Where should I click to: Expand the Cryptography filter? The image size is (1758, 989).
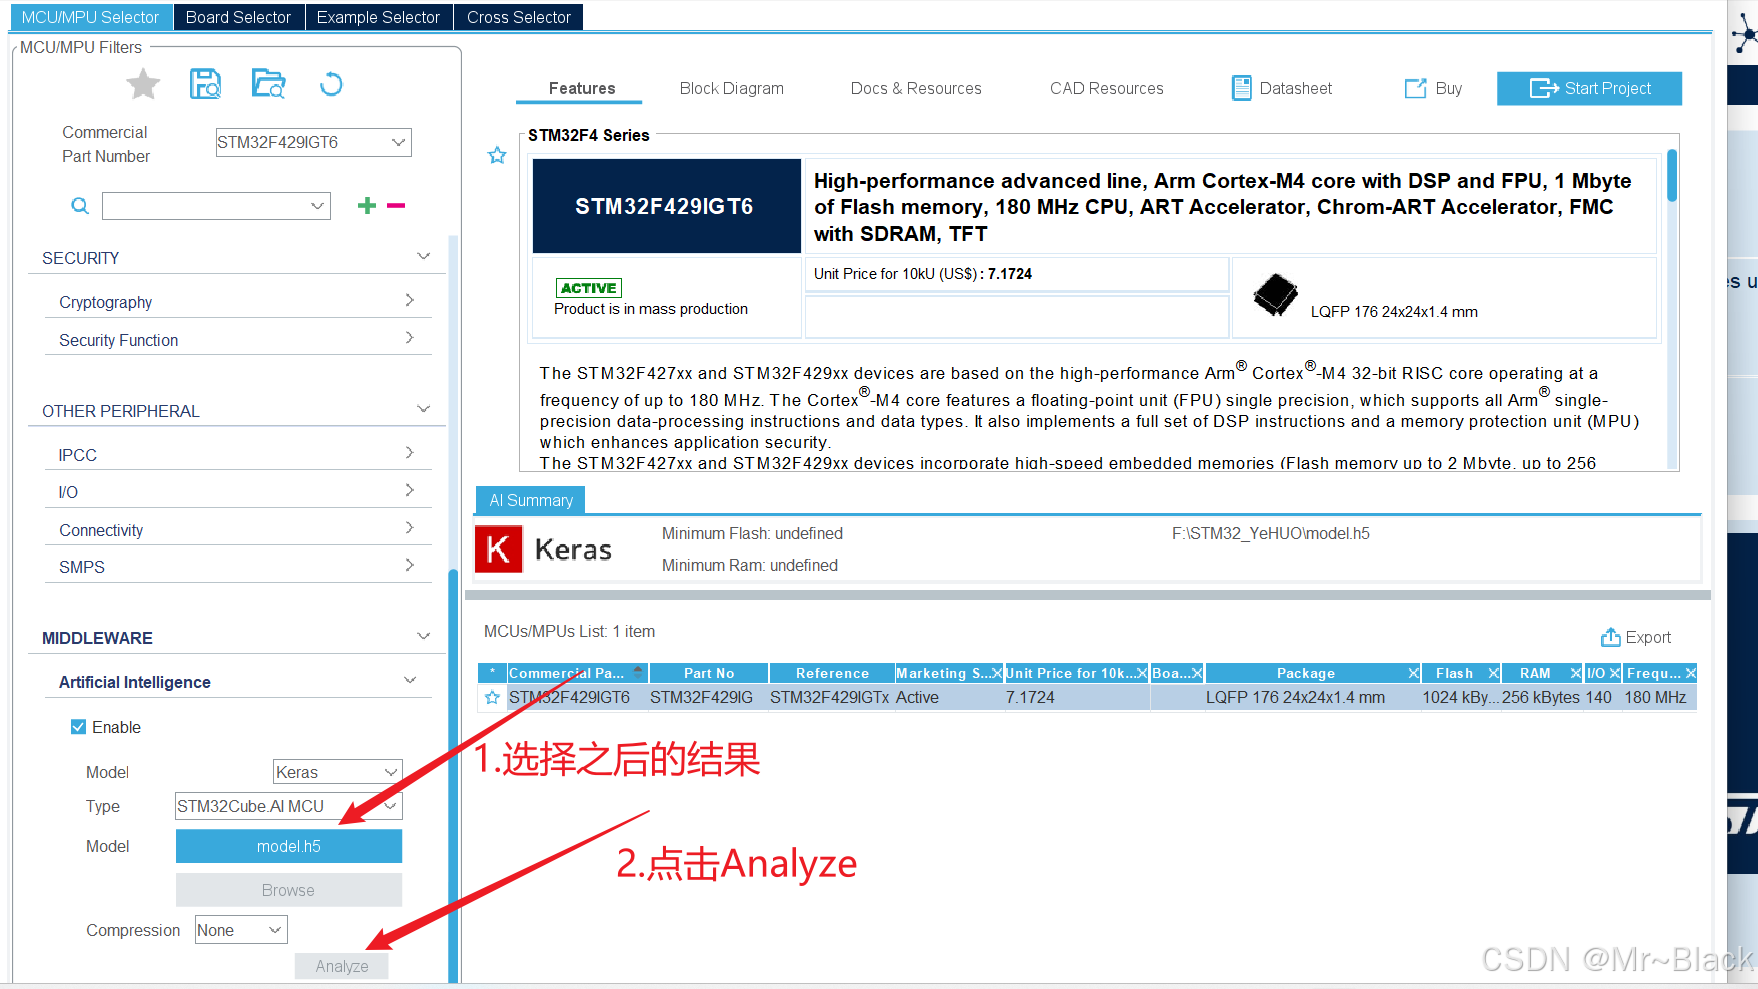(x=409, y=300)
